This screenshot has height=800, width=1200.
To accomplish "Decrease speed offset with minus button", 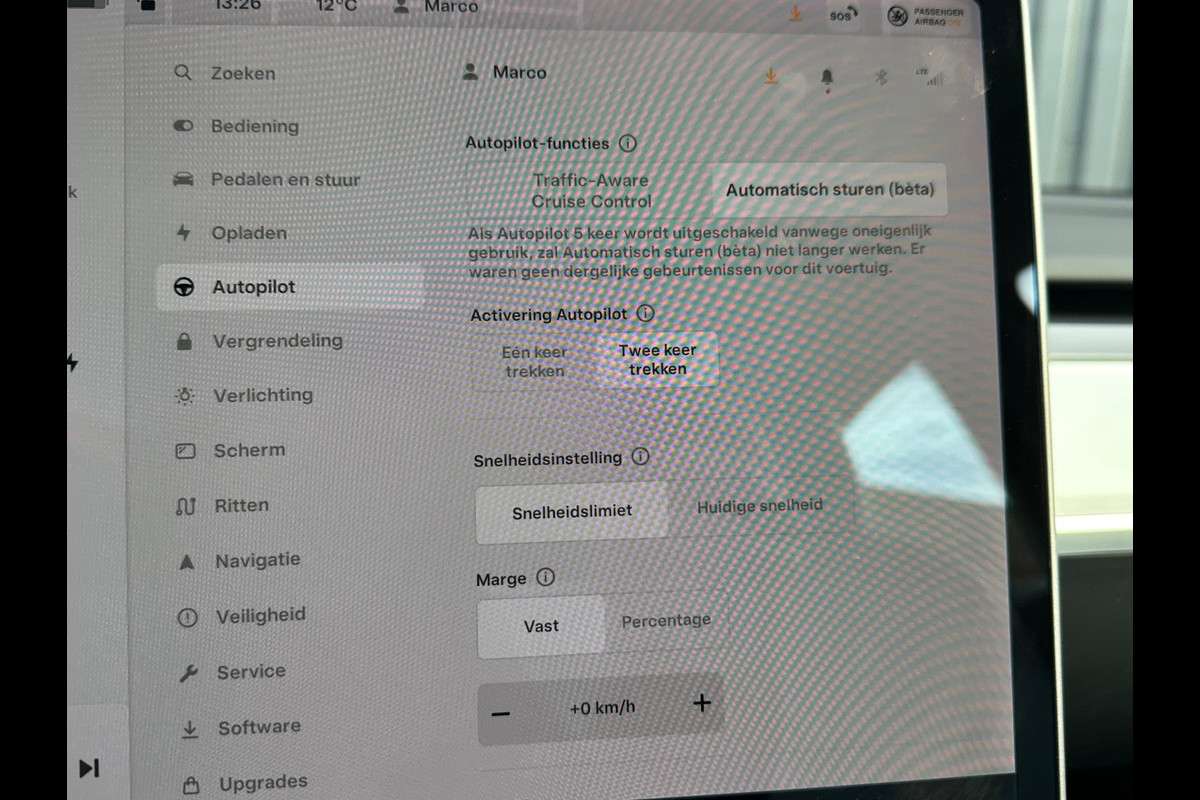I will point(501,713).
